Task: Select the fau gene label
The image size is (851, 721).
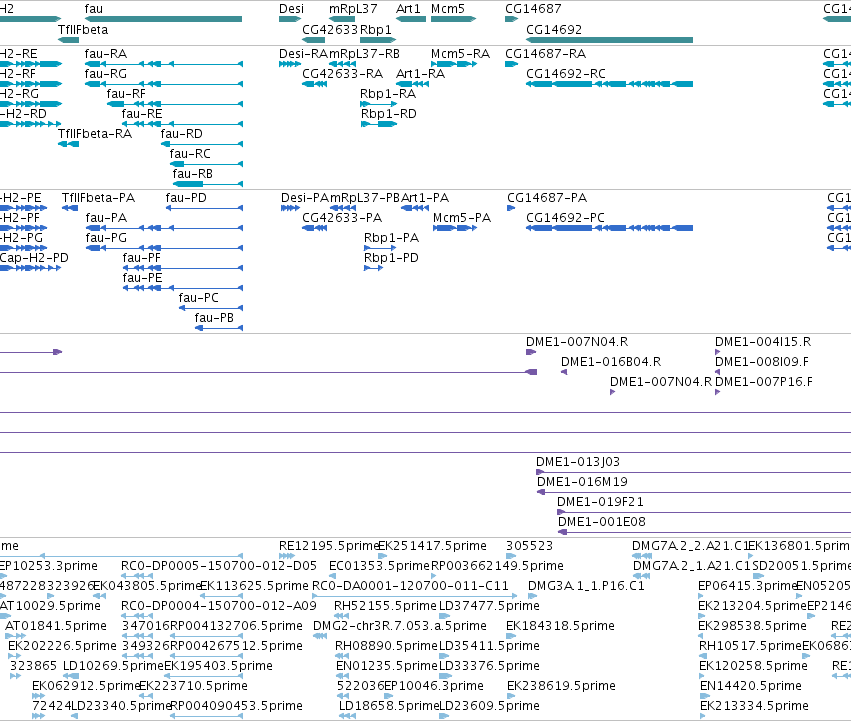Action: (94, 9)
